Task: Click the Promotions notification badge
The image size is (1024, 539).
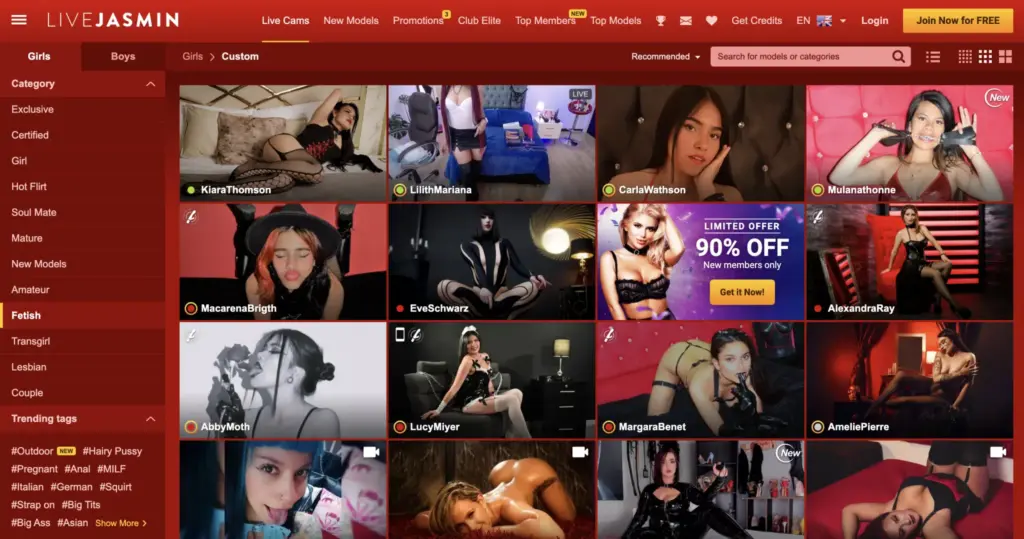Action: point(446,14)
